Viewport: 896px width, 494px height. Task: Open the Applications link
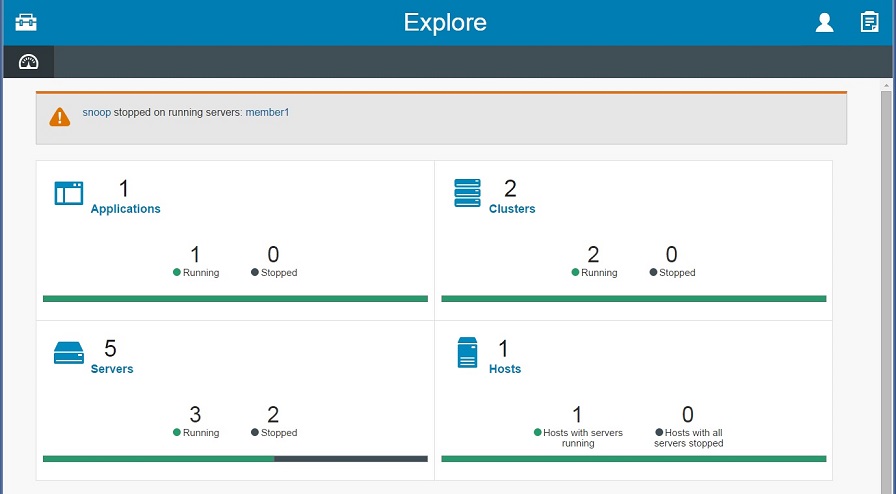pos(125,209)
